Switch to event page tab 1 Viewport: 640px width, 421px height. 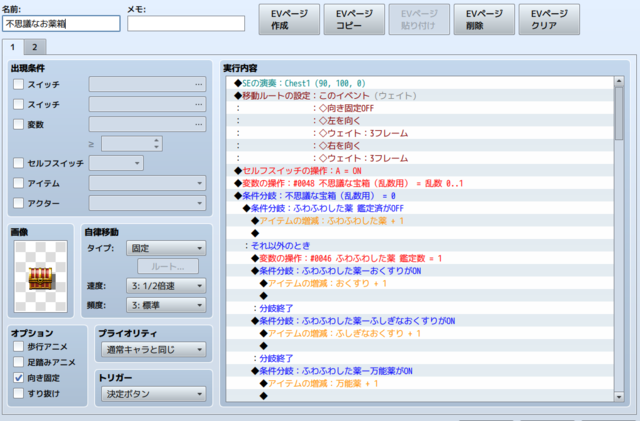(13, 47)
